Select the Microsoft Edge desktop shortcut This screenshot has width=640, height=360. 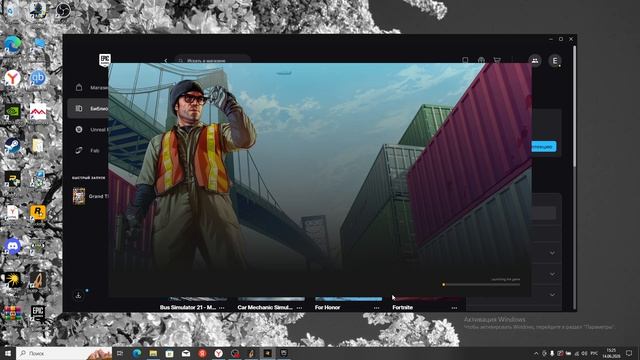[13, 44]
